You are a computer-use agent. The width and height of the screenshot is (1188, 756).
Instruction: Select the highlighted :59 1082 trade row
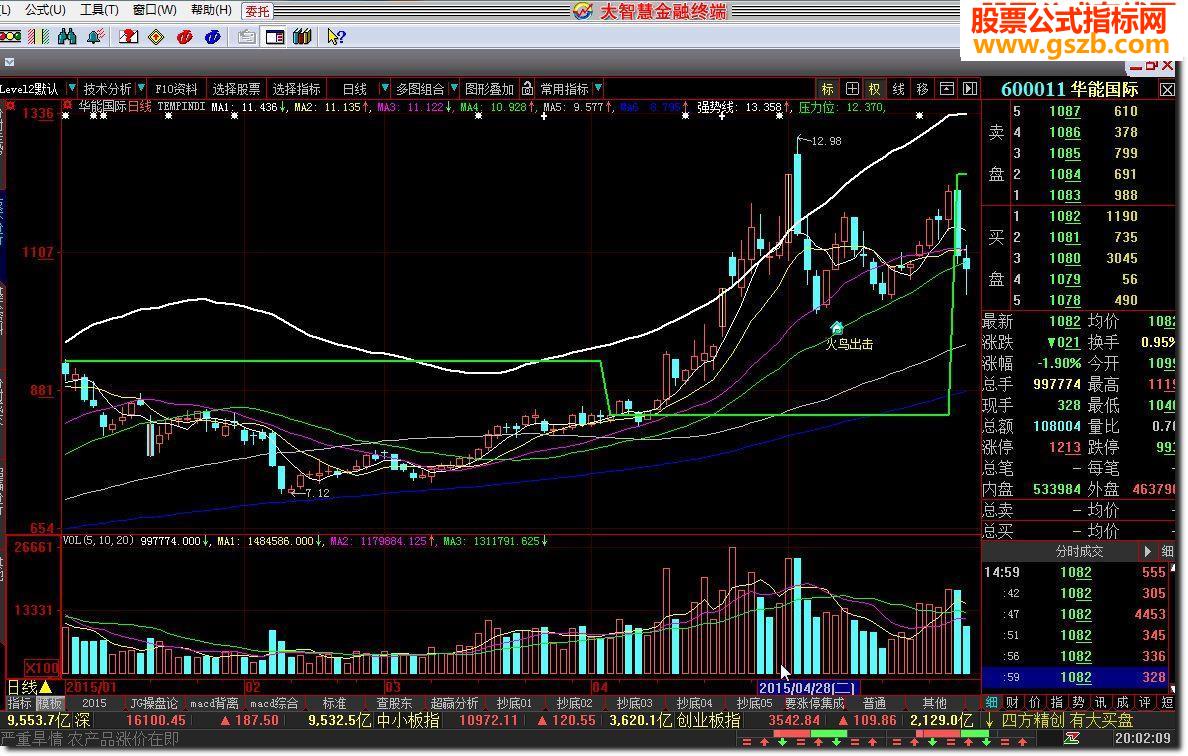1078,677
